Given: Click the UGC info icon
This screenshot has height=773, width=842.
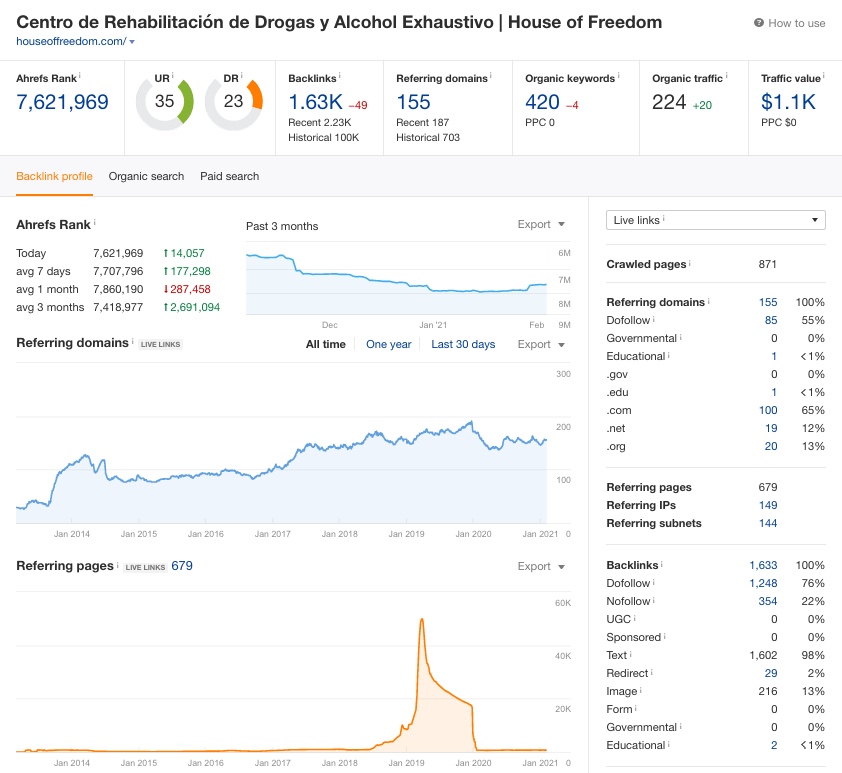Looking at the screenshot, I should (x=635, y=618).
